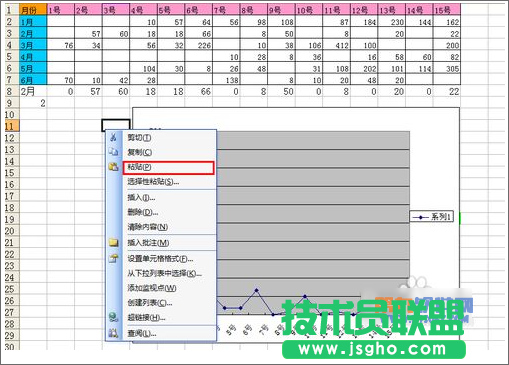The height and width of the screenshot is (365, 509).
Task: Select the blue 4月 cell
Action: [33, 57]
